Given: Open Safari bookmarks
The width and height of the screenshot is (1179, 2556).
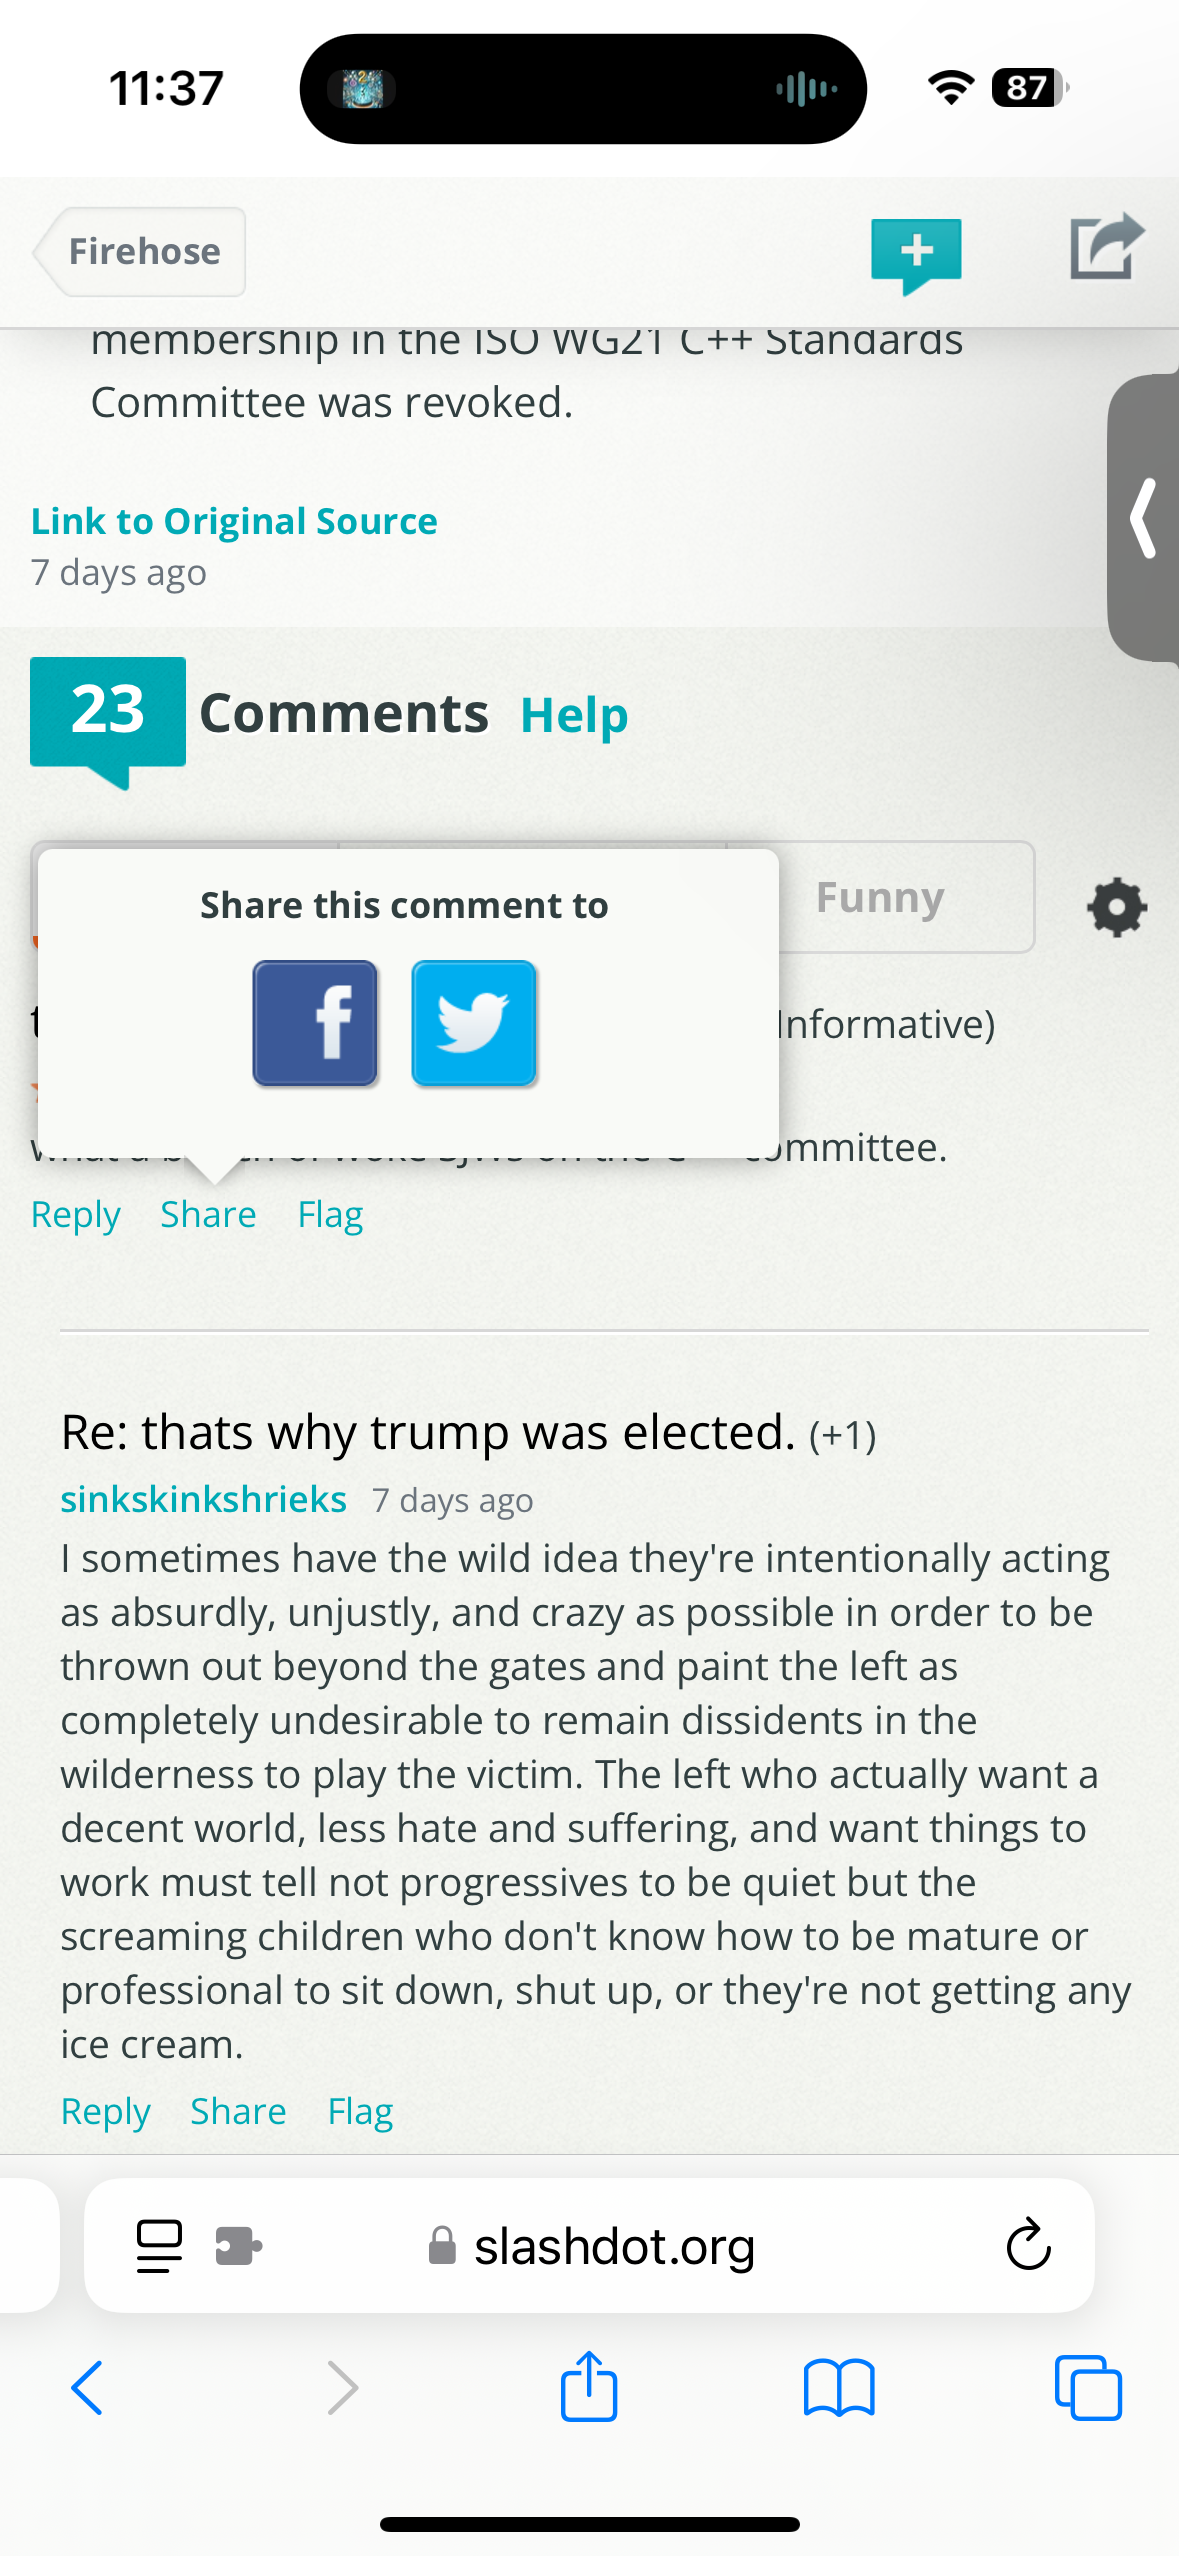Looking at the screenshot, I should (x=842, y=2388).
